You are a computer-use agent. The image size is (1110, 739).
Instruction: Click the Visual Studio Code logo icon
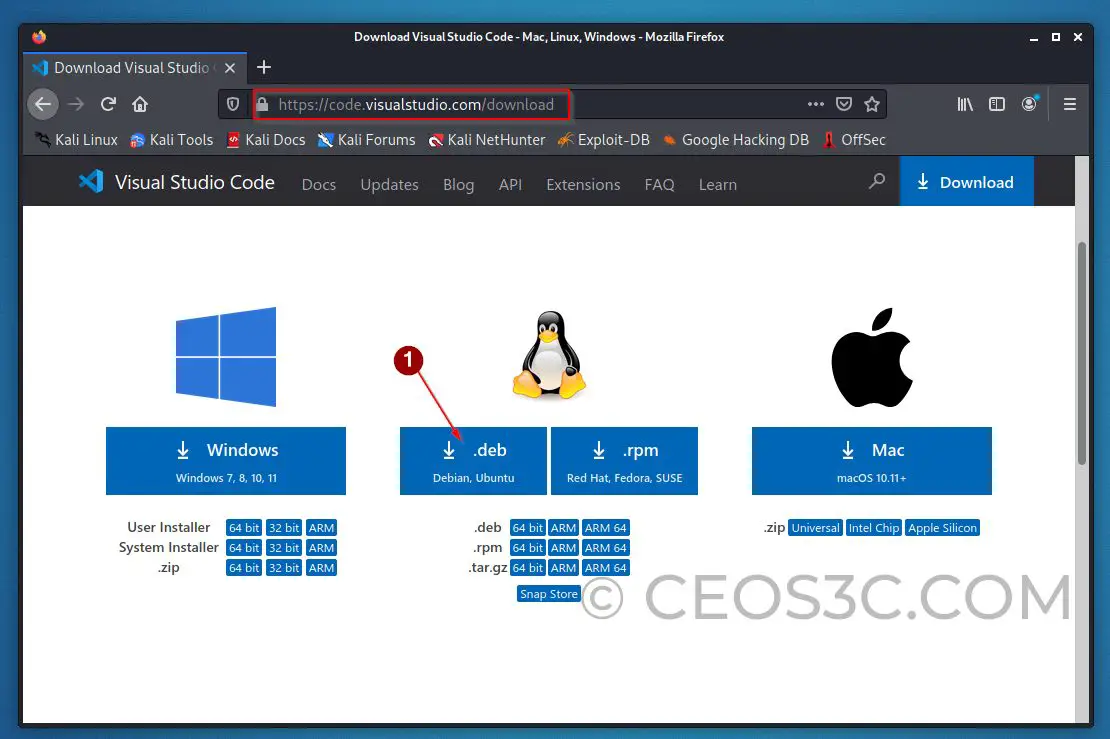[91, 182]
